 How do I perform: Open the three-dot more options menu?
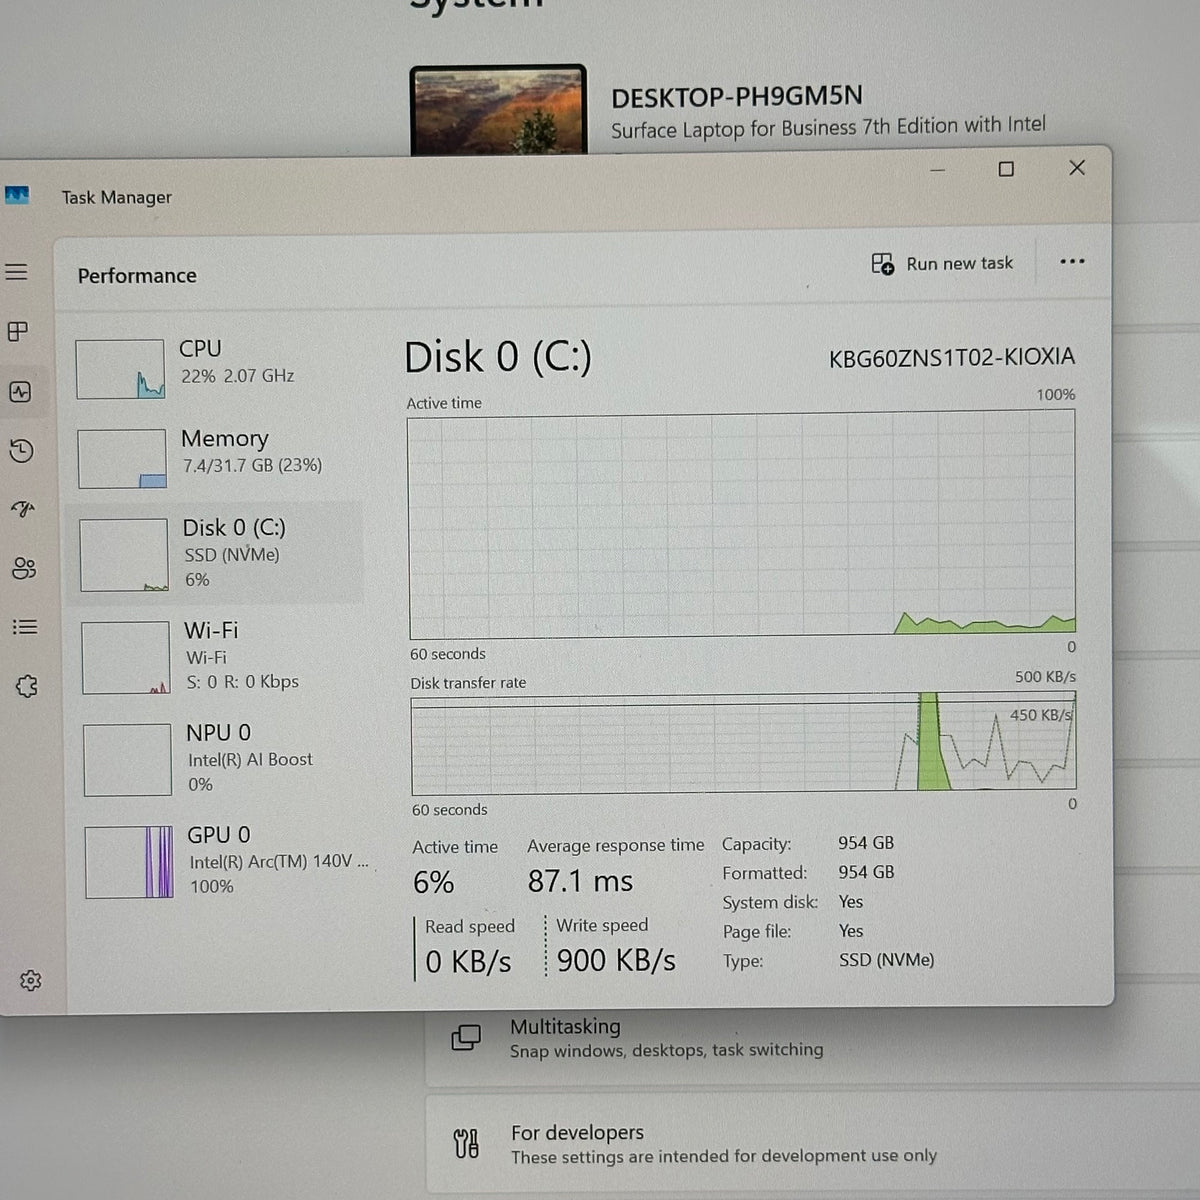coord(1072,262)
